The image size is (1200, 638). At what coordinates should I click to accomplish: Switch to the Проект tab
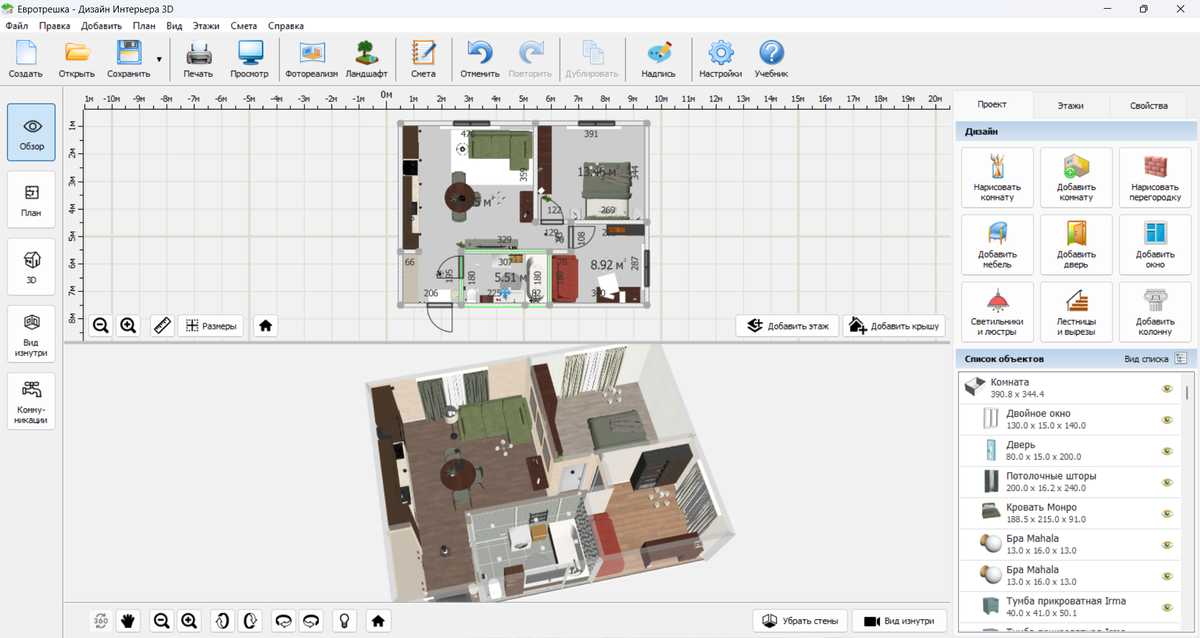(x=992, y=105)
